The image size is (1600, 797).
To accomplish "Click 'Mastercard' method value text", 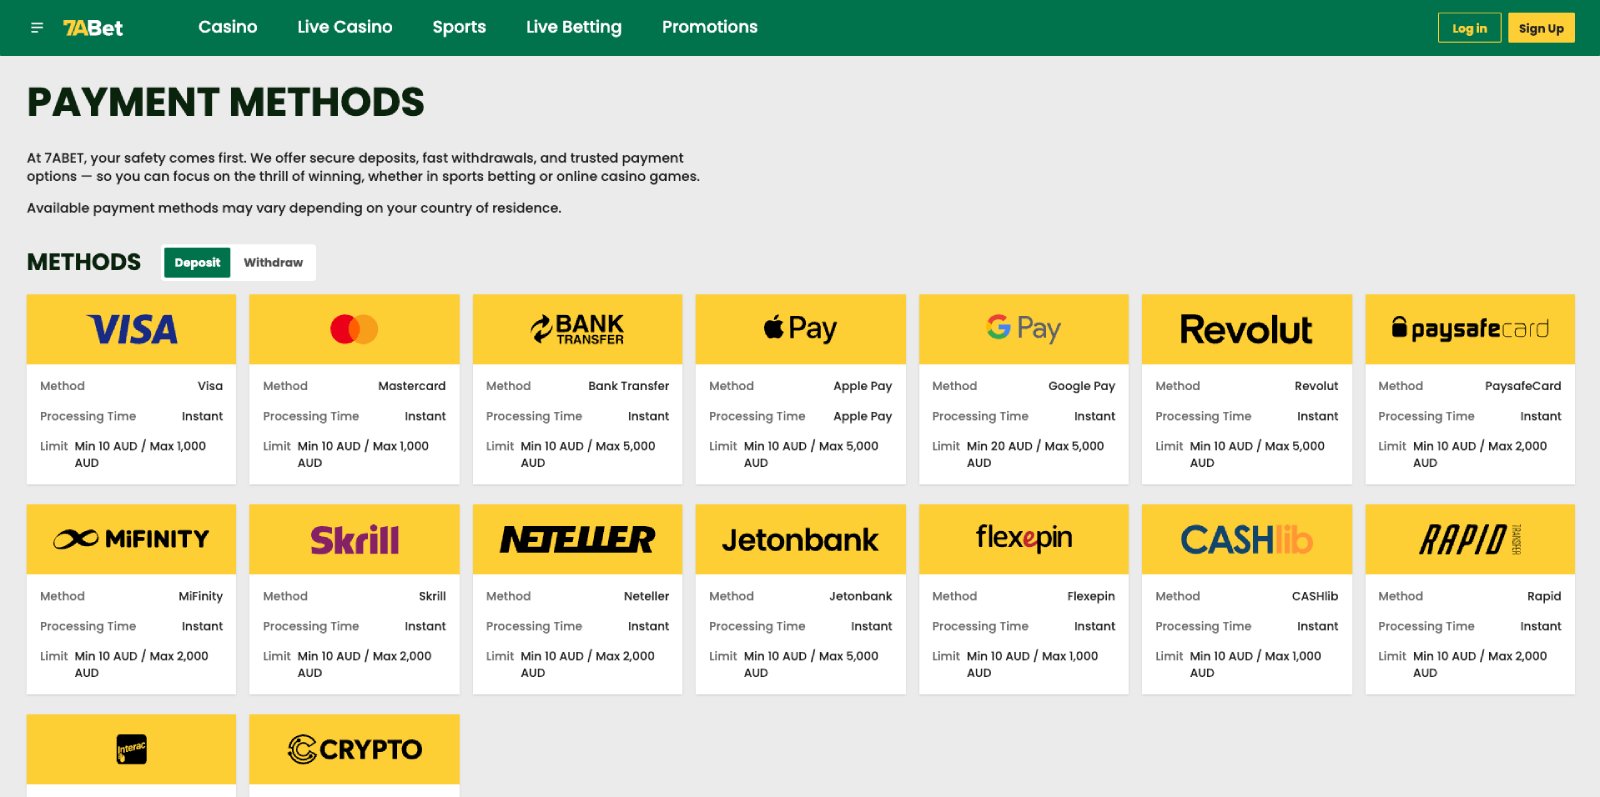I will (x=412, y=386).
